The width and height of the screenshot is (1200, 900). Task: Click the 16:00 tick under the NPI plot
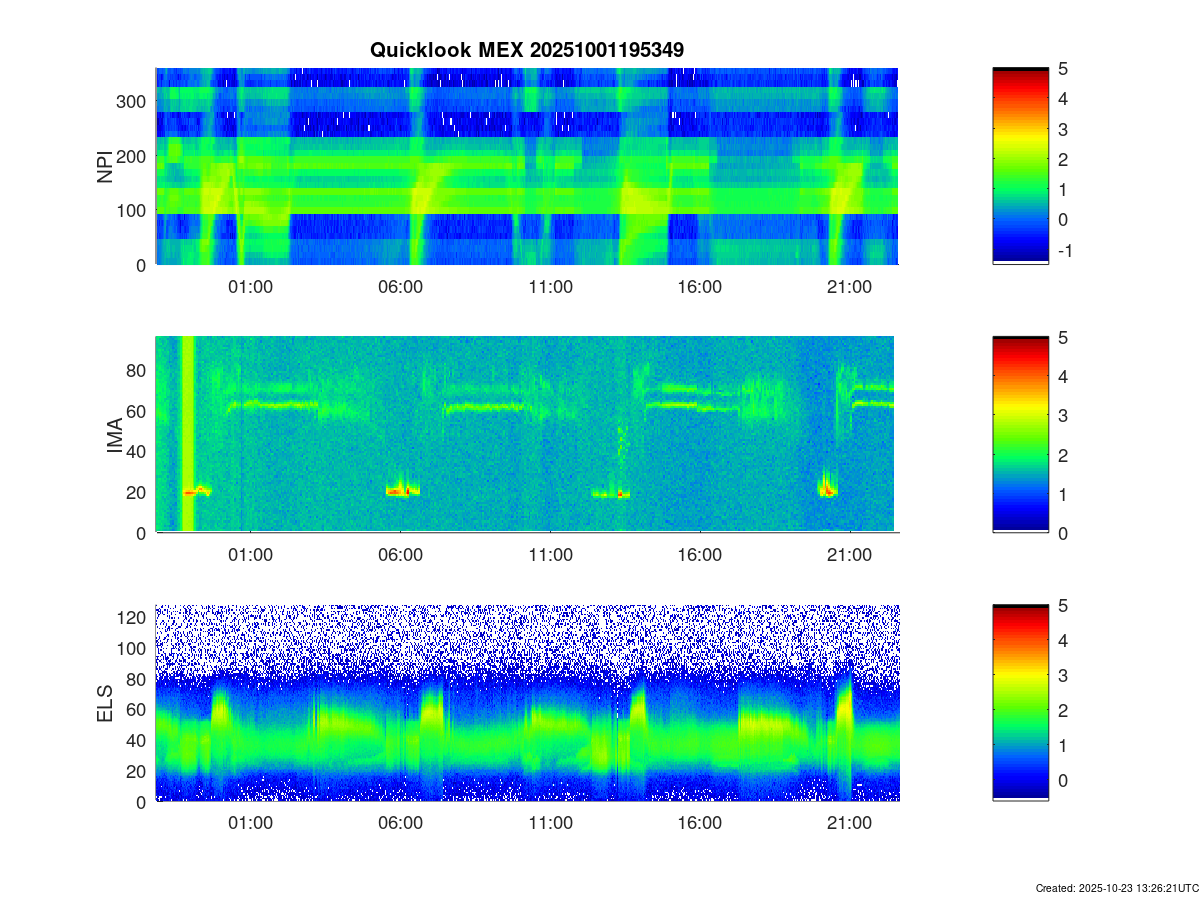(x=699, y=287)
